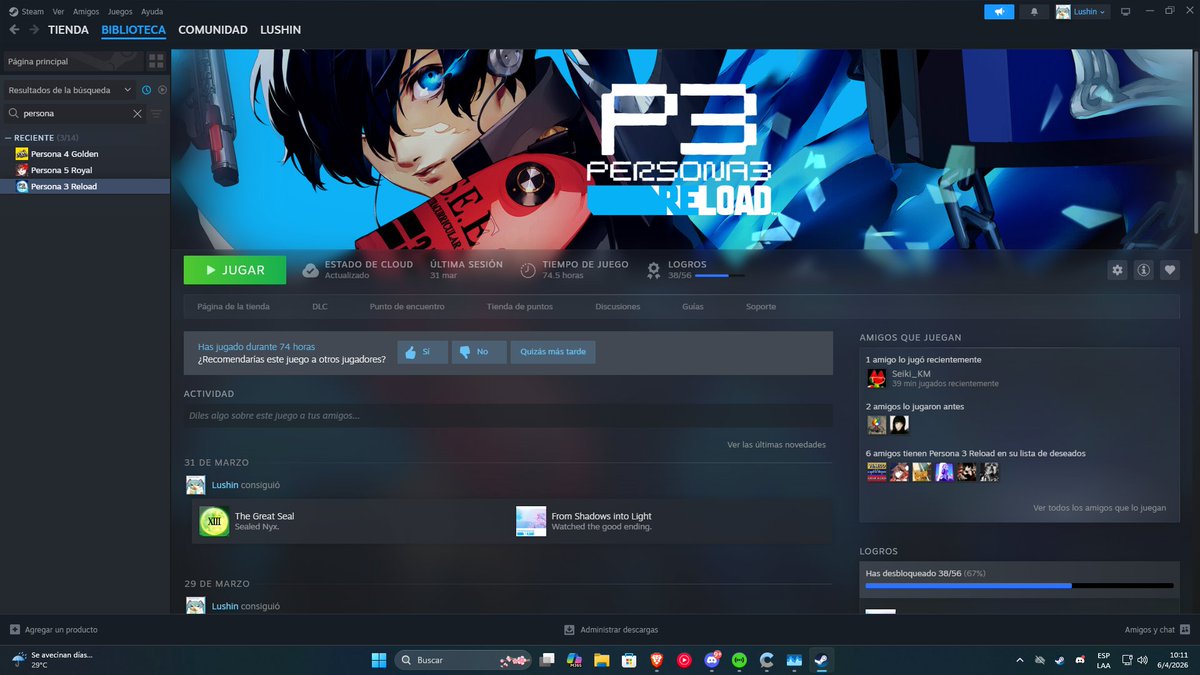Go back with the left arrow
This screenshot has height=675, width=1200.
(x=14, y=30)
